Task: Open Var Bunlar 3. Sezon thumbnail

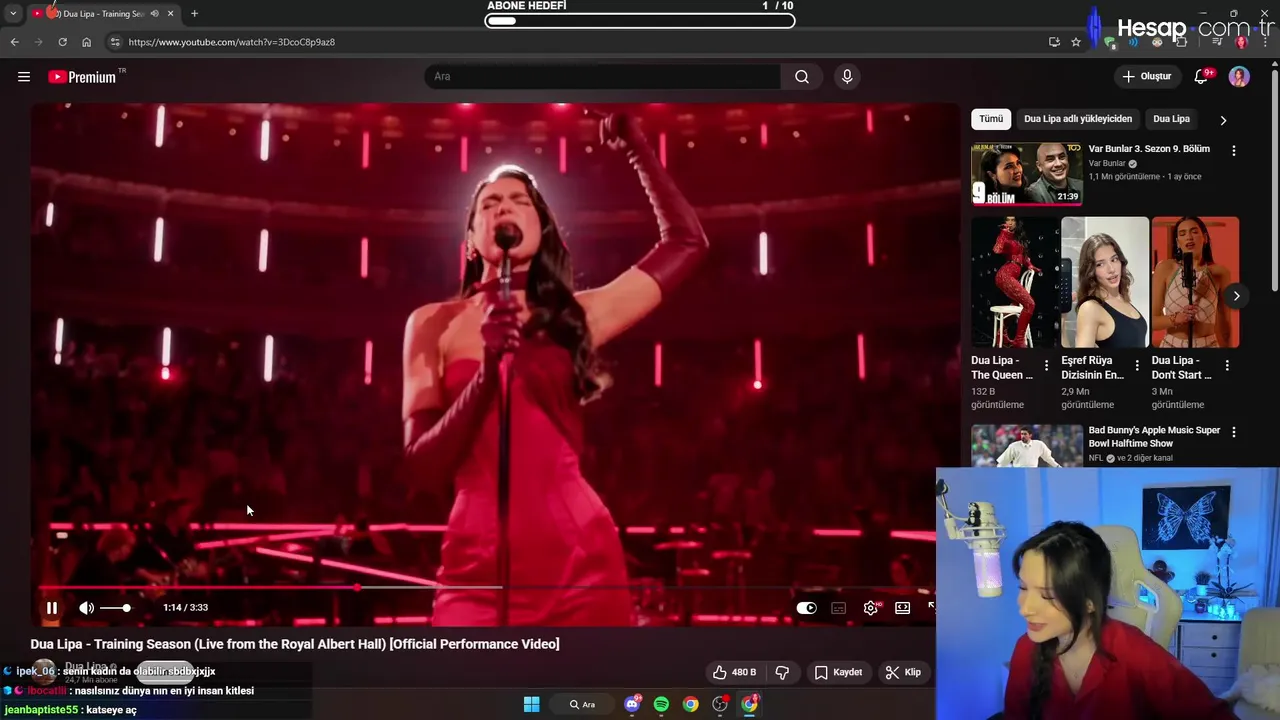Action: 1027,174
